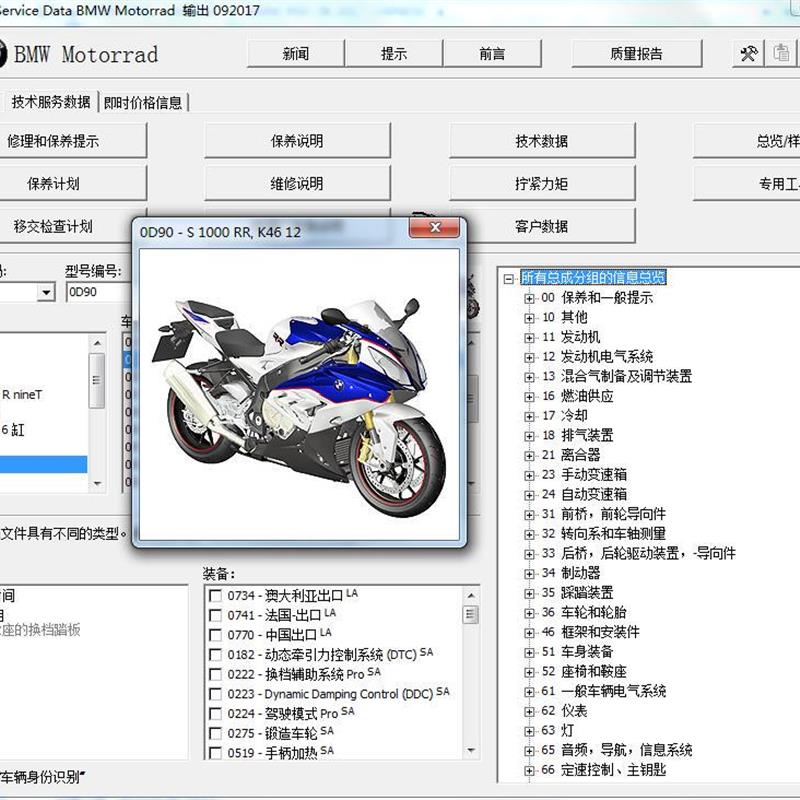Click 修理和保养提示 button
Screen dimensions: 800x800
pos(71,140)
